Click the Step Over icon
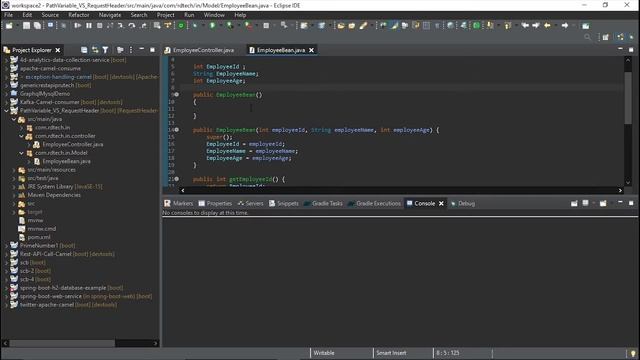Screen dimensions: 640x360 click(x=132, y=26)
